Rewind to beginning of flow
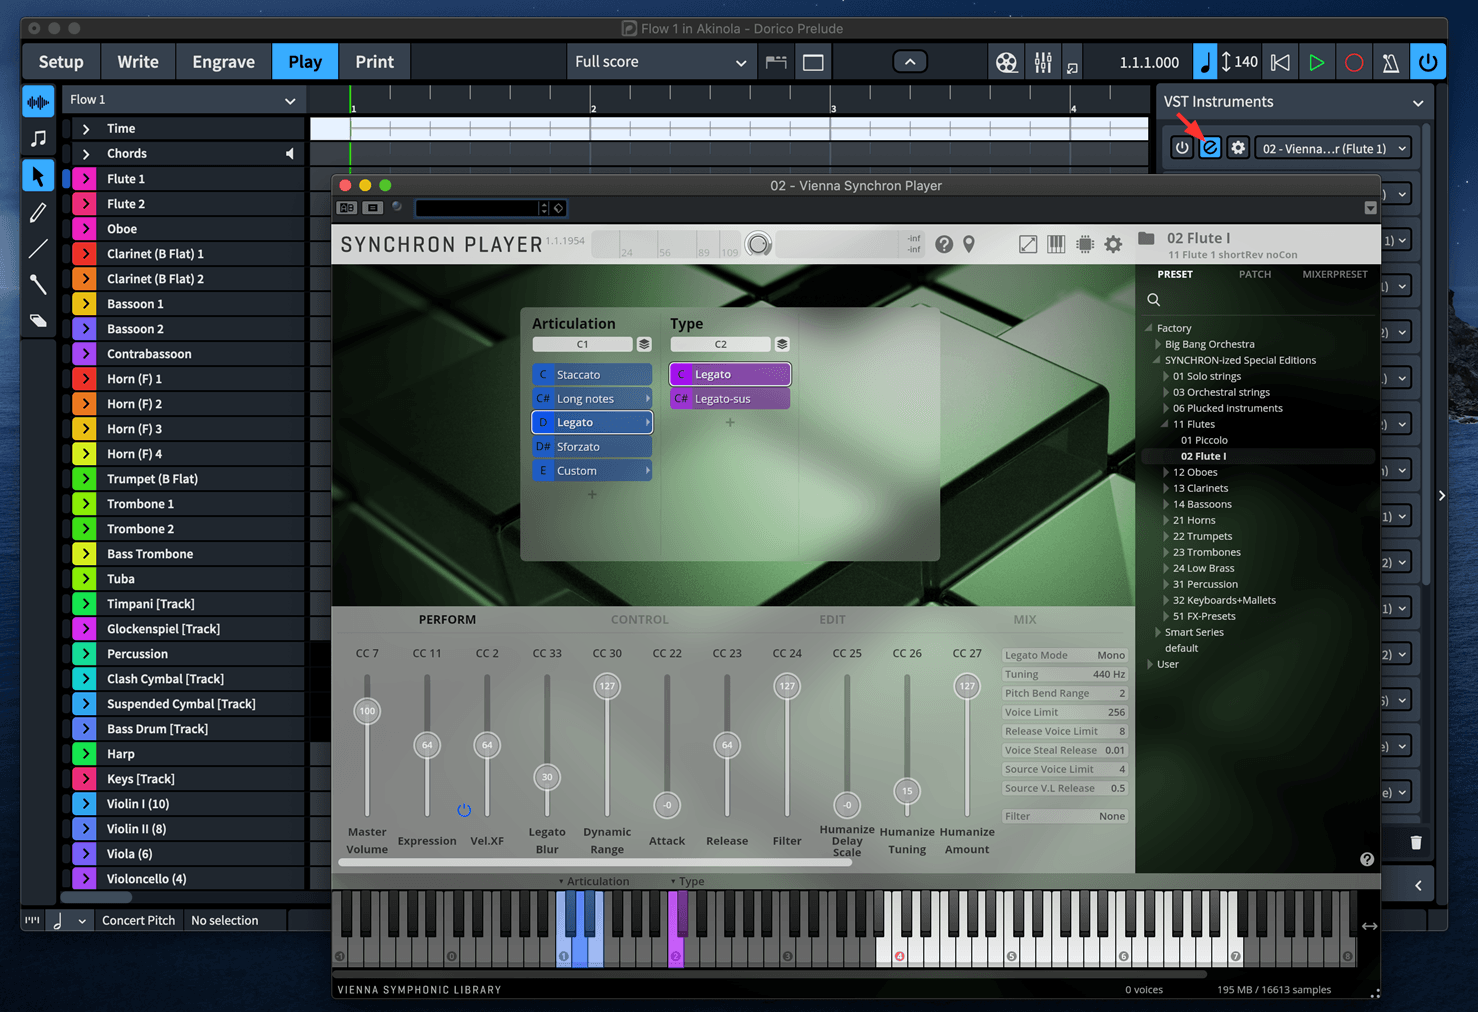 click(x=1280, y=62)
